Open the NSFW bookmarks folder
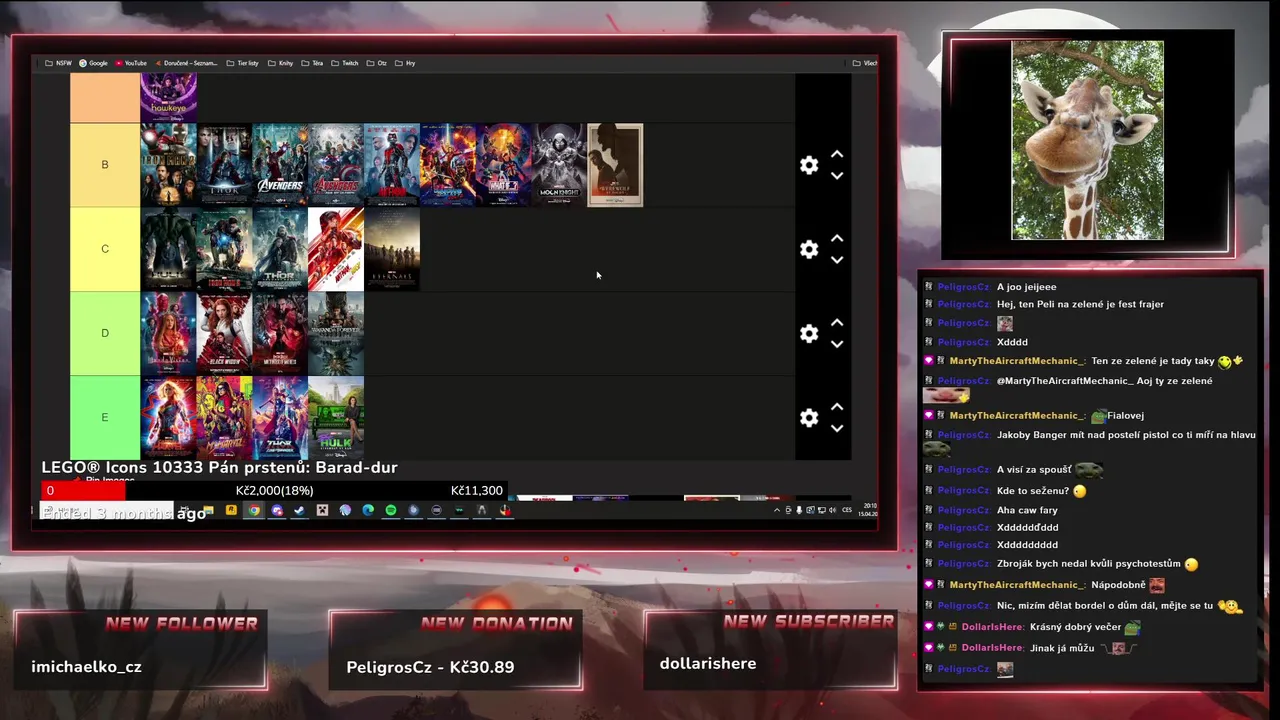Image resolution: width=1280 pixels, height=720 pixels. coord(58,63)
